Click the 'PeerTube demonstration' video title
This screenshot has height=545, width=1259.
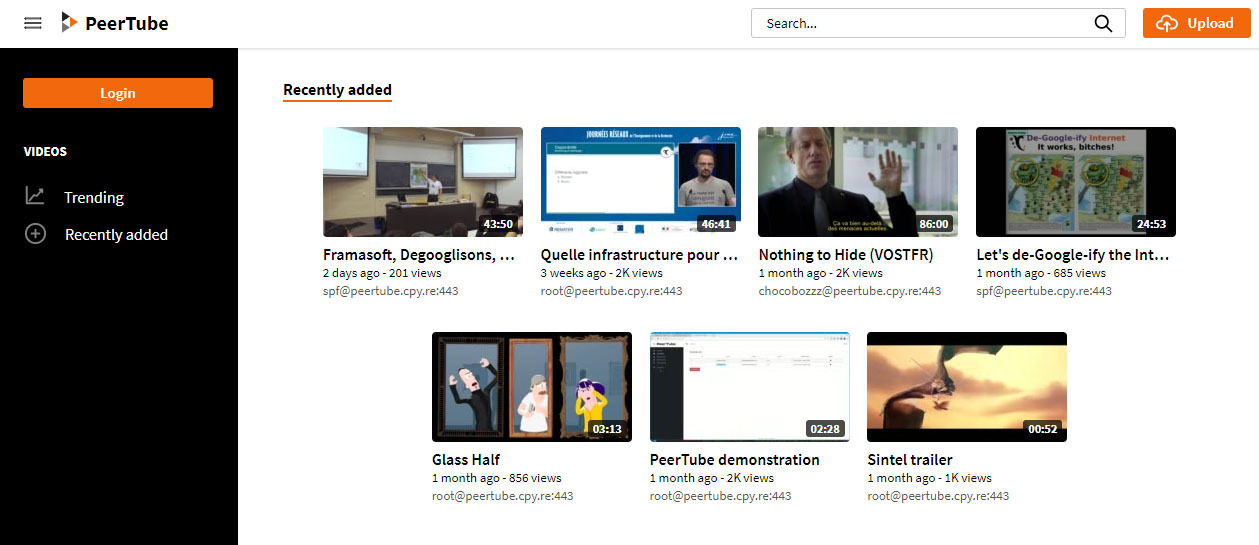pos(735,460)
